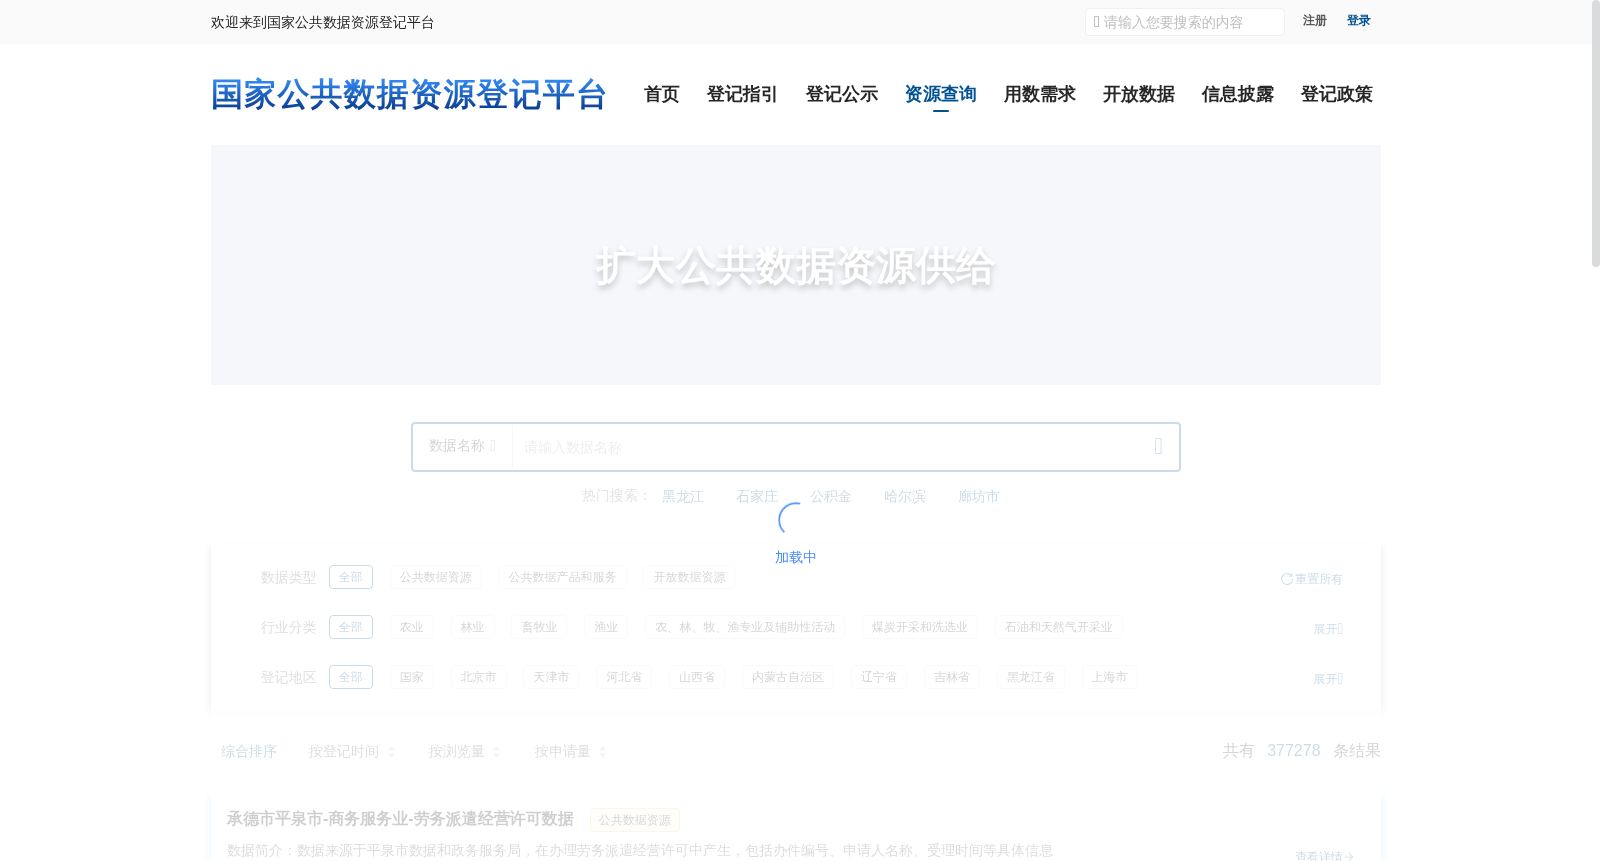The image size is (1600, 861).
Task: Sort results by 按浏览量
Action: pos(457,751)
